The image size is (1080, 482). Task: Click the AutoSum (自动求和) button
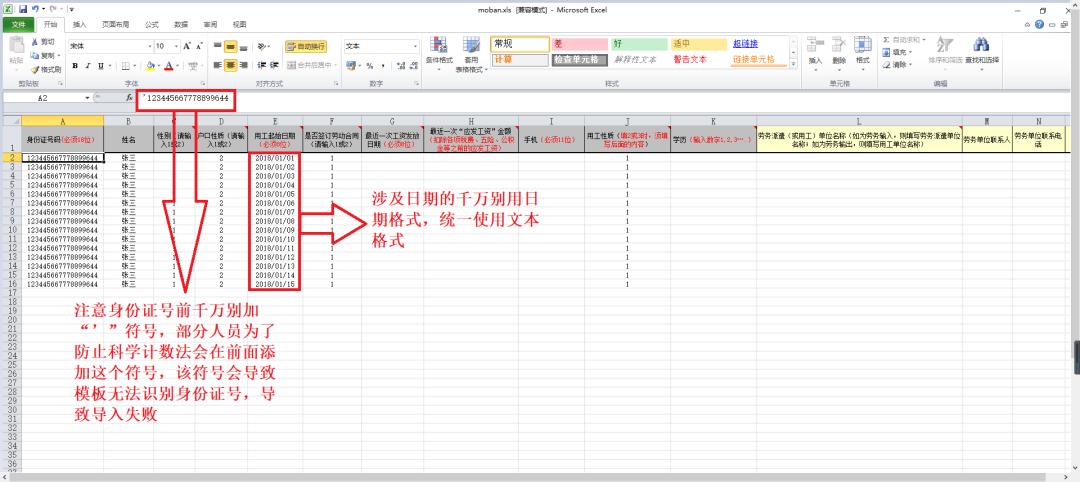point(902,39)
